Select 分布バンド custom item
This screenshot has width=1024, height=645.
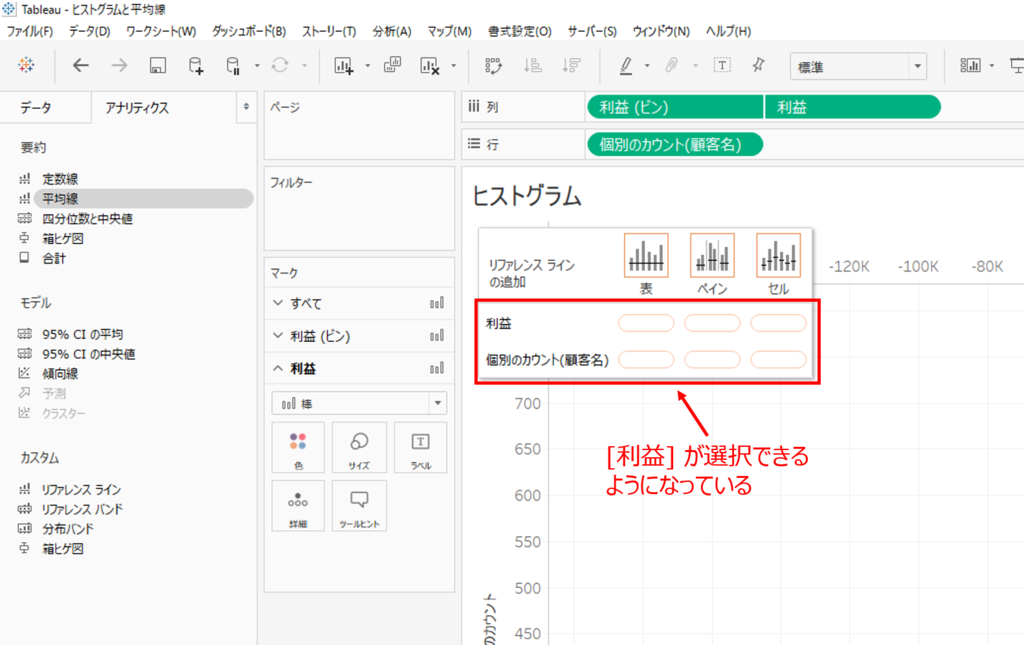click(68, 529)
